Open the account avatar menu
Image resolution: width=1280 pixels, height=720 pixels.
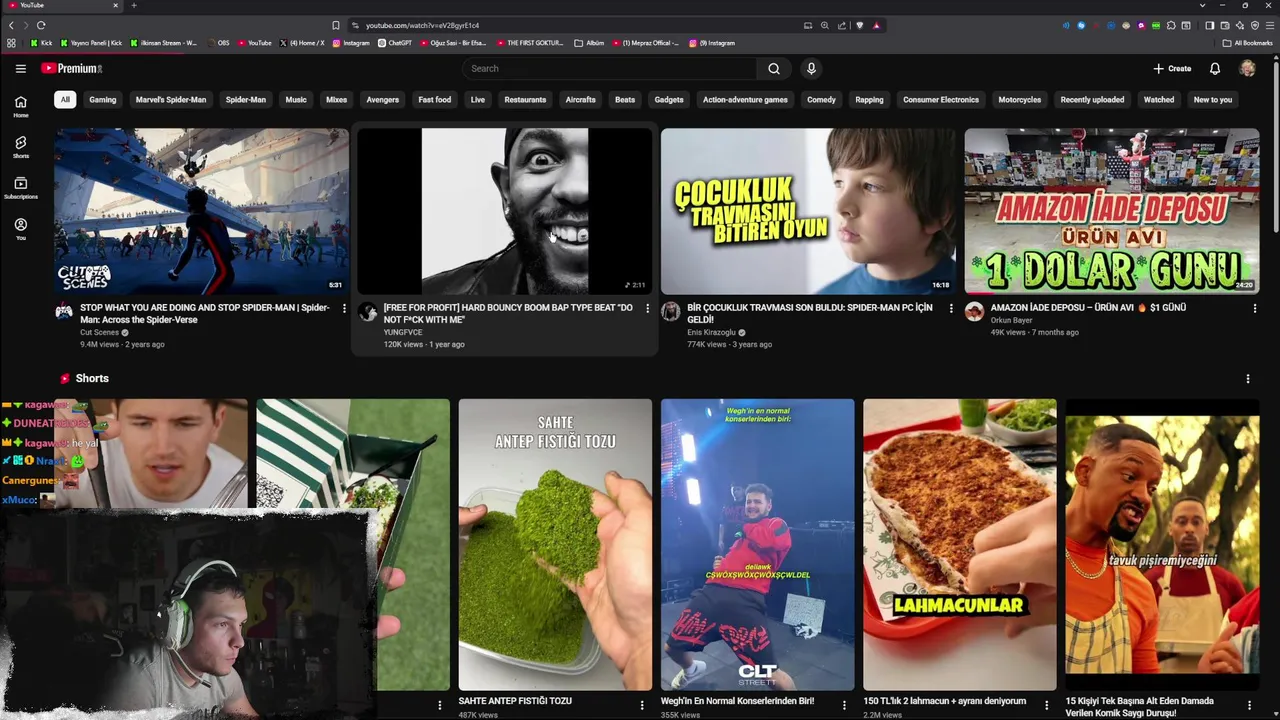[x=1247, y=68]
